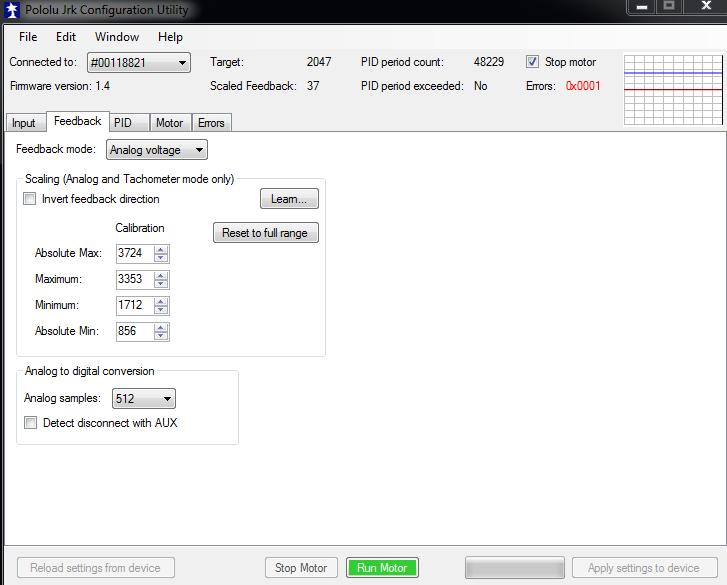Minimize the Jrk Configuration Utility window

(642, 6)
